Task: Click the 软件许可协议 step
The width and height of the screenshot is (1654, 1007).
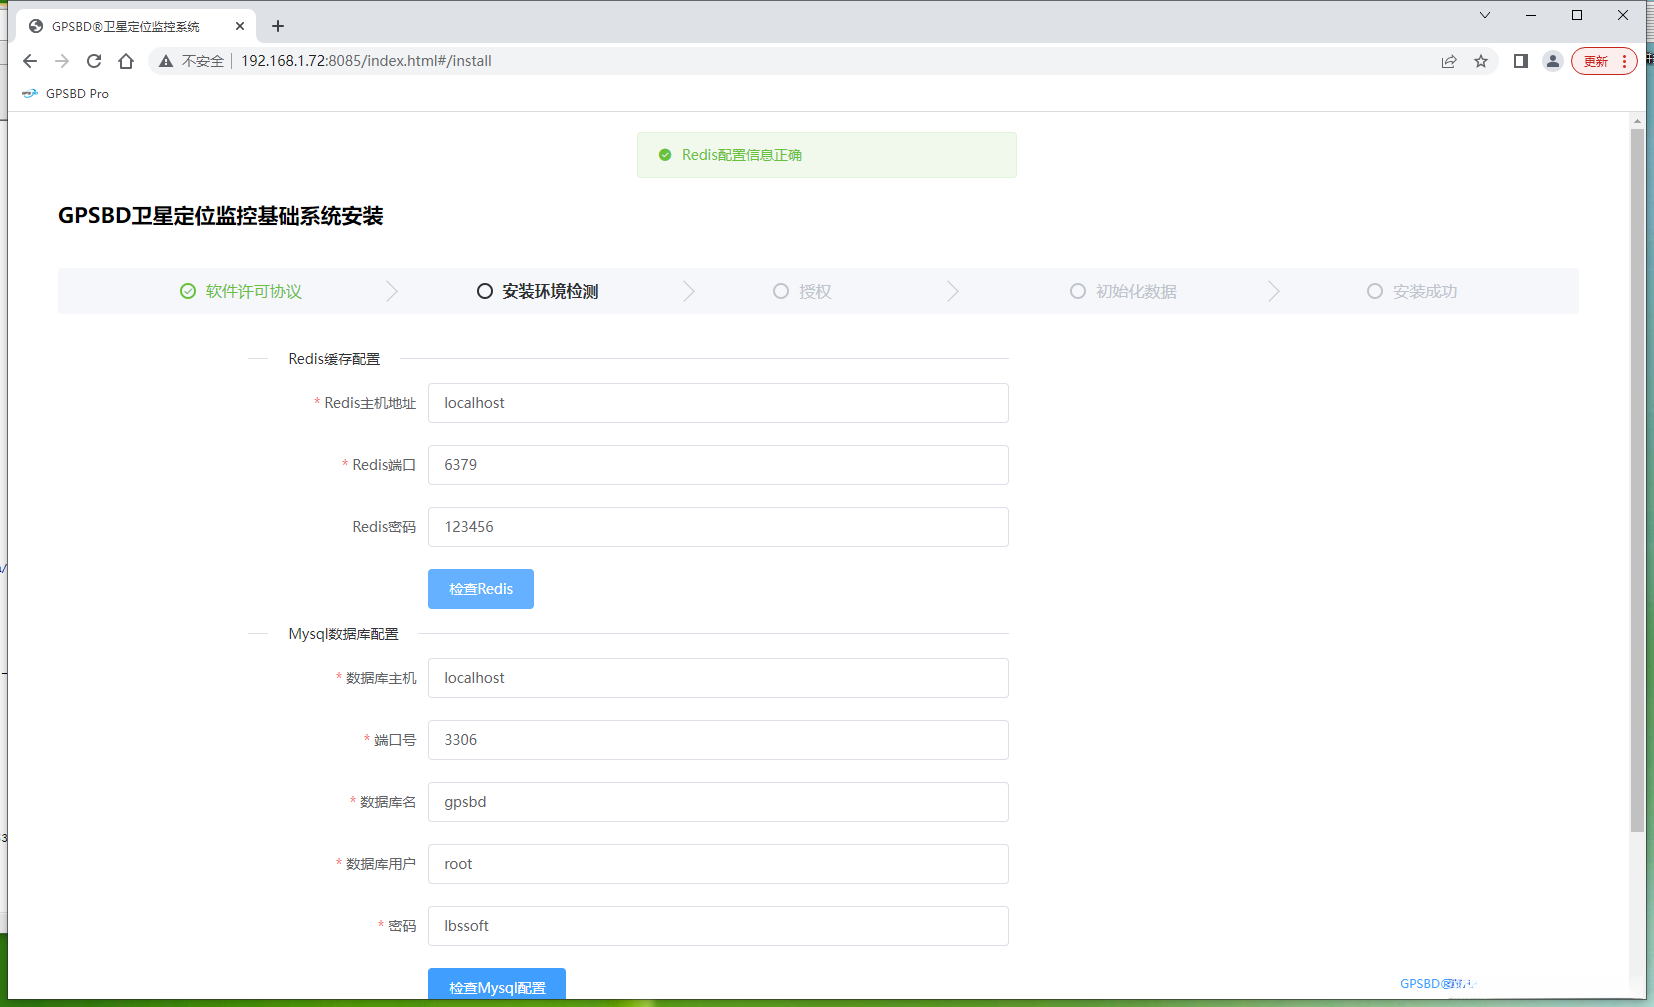Action: coord(241,291)
